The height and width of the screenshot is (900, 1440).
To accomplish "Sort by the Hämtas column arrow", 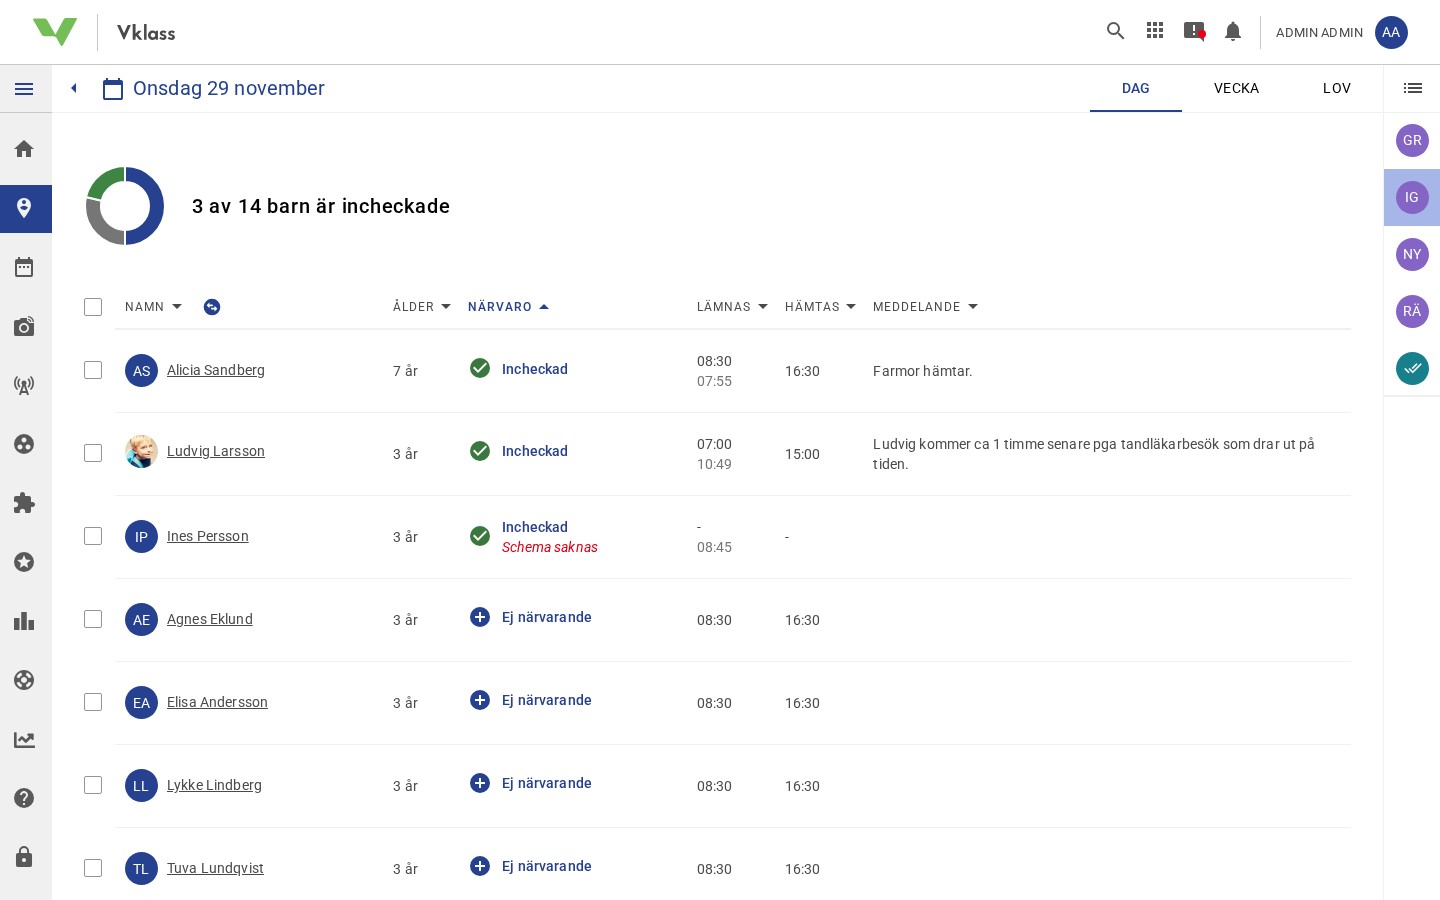I will point(851,307).
